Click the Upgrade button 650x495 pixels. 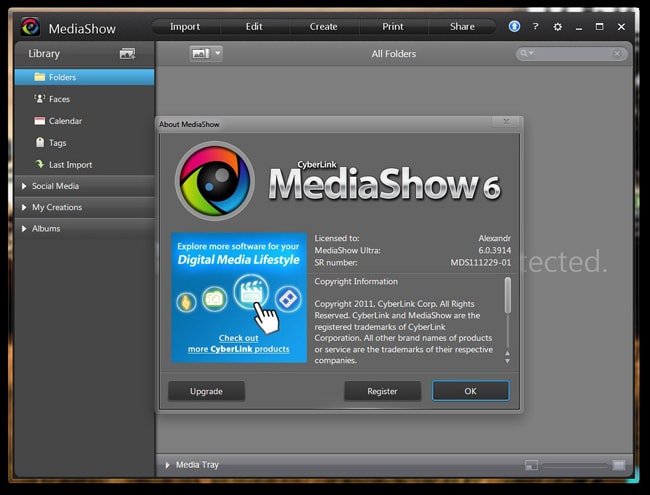point(206,391)
